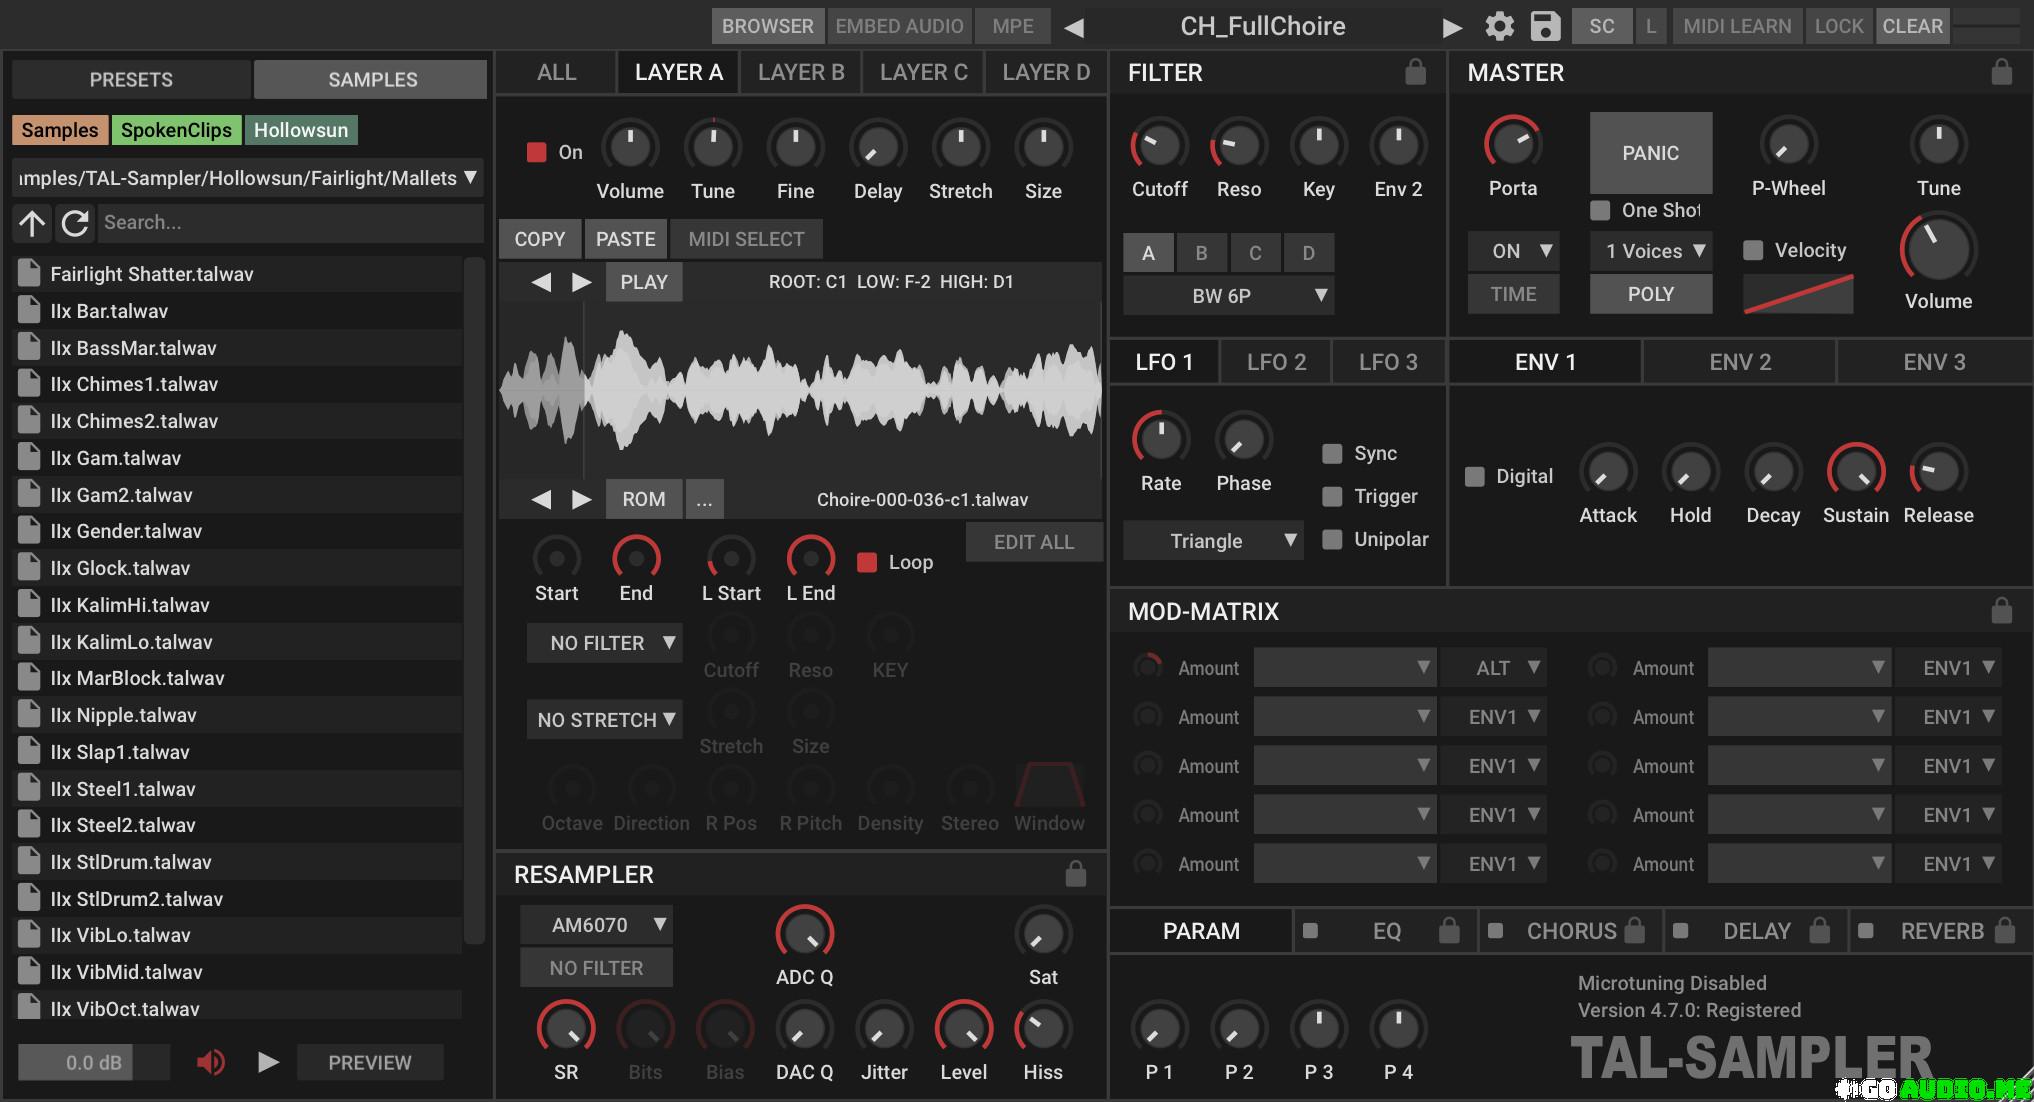Click the velocity curve display in Master
Image resolution: width=2034 pixels, height=1102 pixels.
coord(1798,294)
